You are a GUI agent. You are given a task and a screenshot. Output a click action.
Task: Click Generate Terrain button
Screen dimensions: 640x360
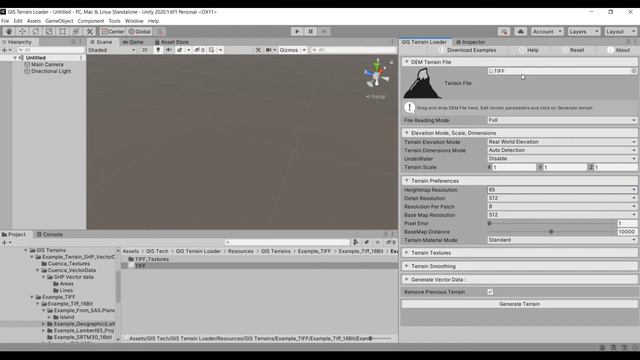pyautogui.click(x=519, y=304)
